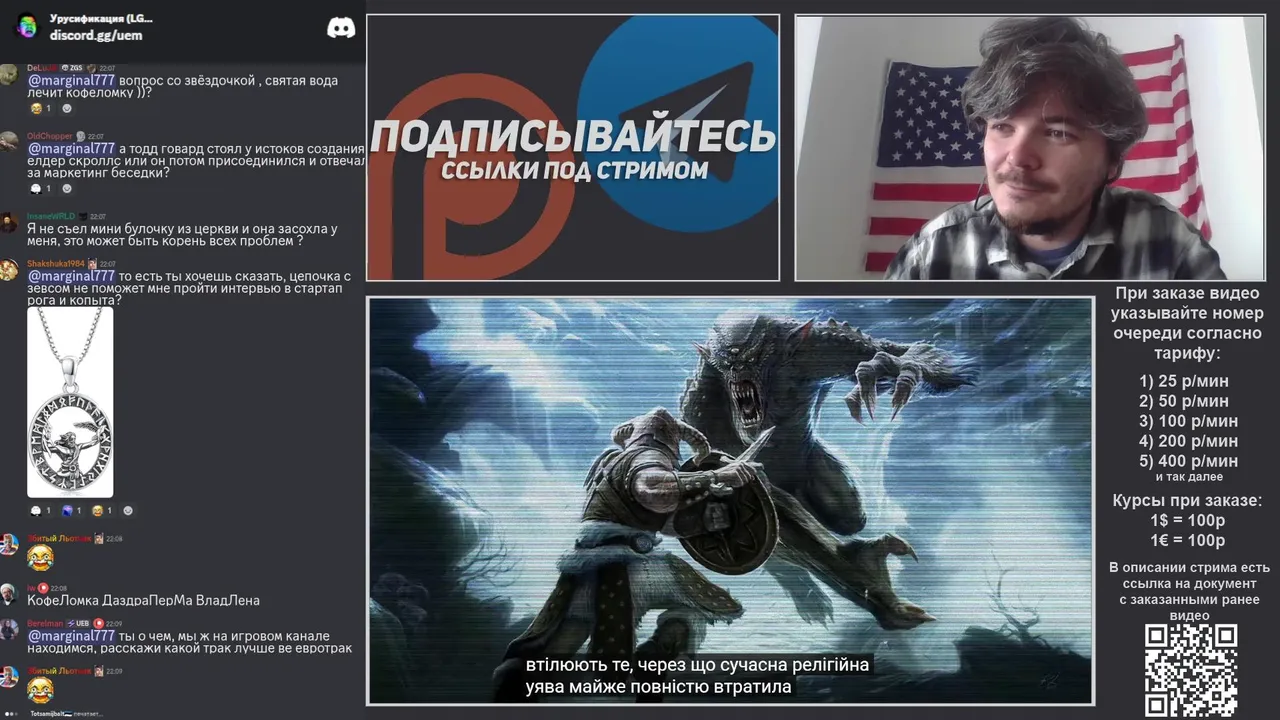Click OldChopper username

tap(49, 135)
